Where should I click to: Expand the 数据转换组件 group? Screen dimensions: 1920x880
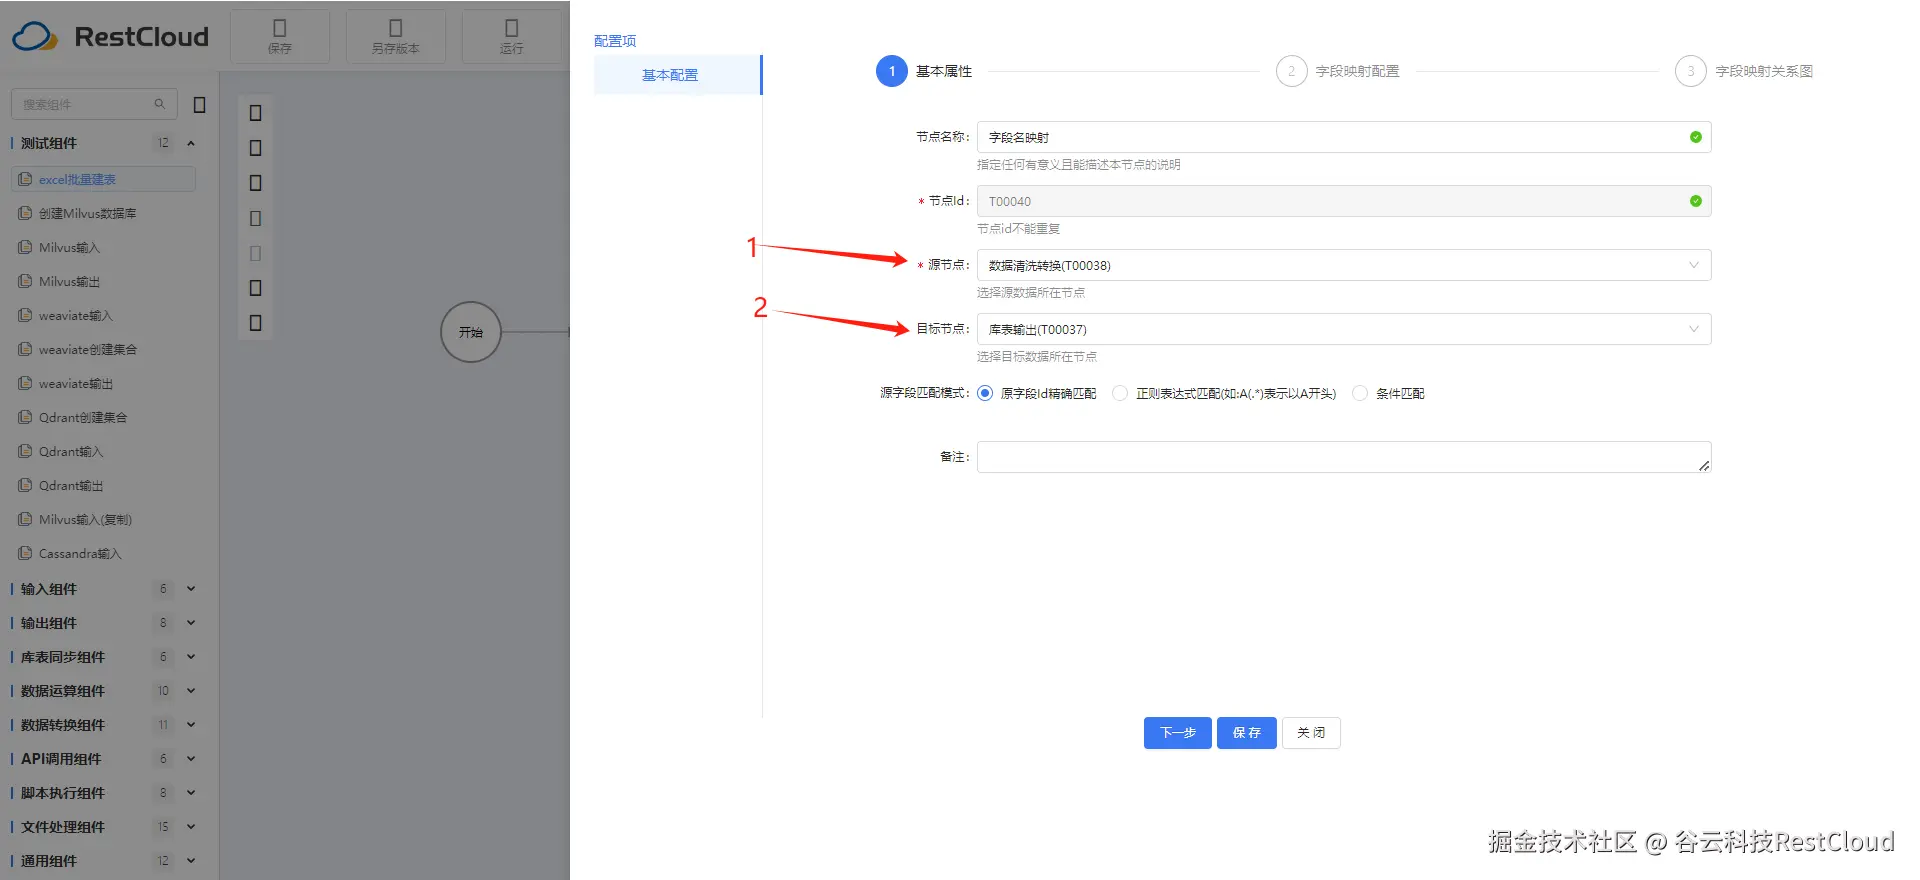[x=191, y=725]
